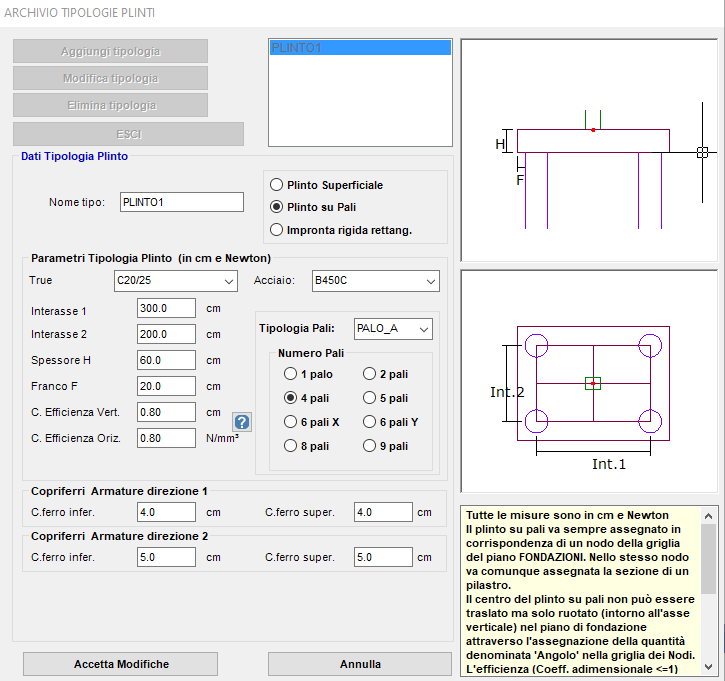Click Aggiungi tipologia button
Image resolution: width=725 pixels, height=681 pixels.
click(111, 51)
